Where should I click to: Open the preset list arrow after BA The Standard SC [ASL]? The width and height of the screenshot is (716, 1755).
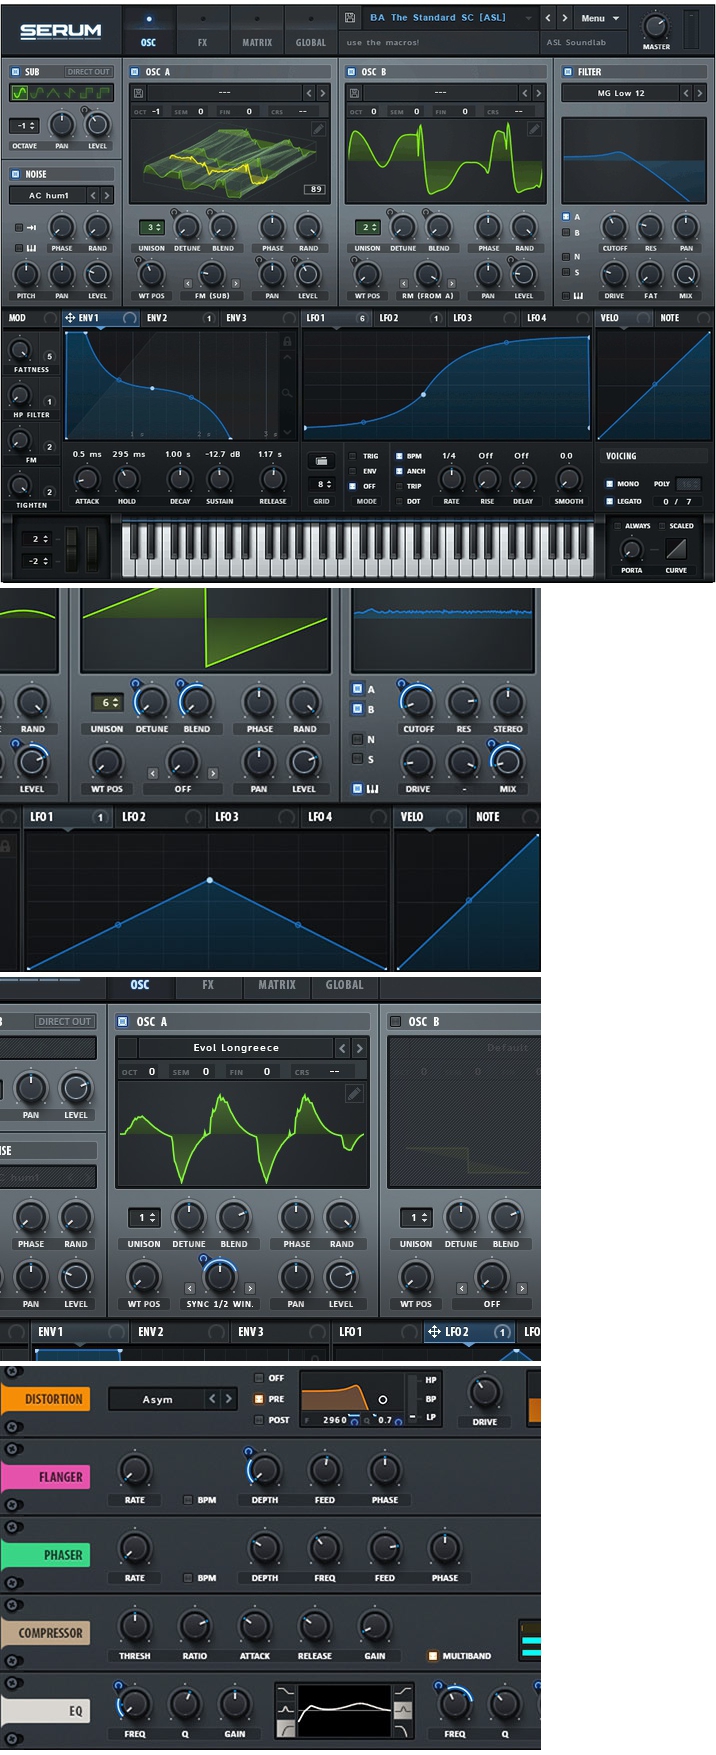pos(529,18)
